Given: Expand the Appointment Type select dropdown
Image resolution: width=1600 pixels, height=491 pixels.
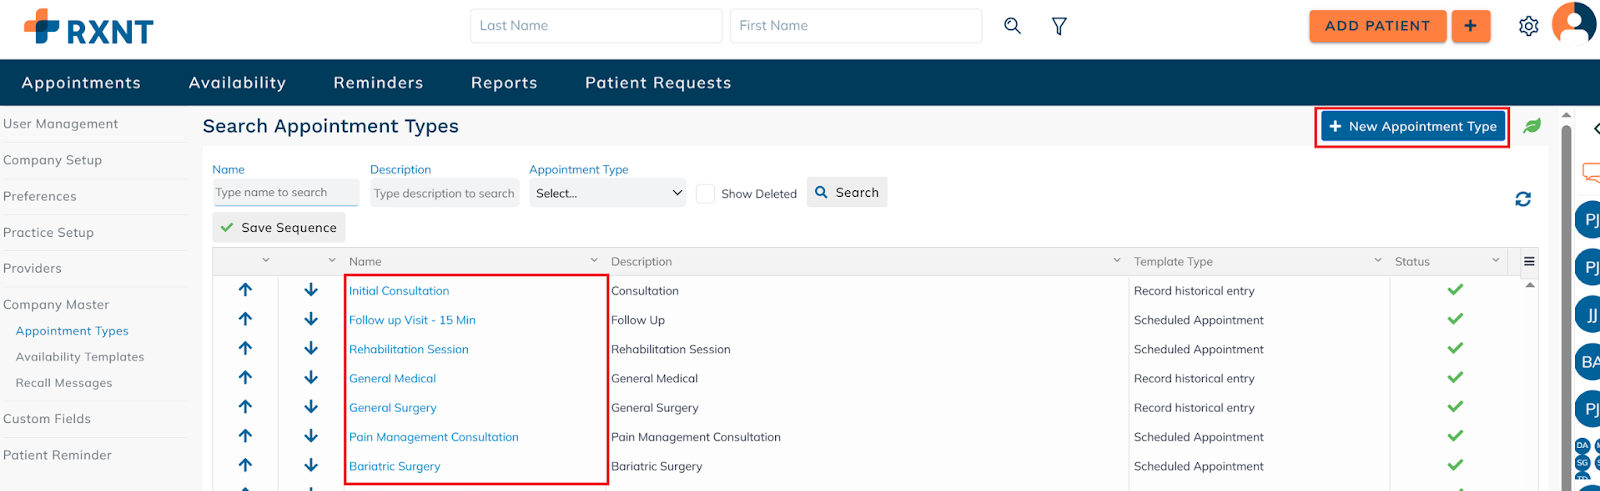Looking at the screenshot, I should pos(608,193).
